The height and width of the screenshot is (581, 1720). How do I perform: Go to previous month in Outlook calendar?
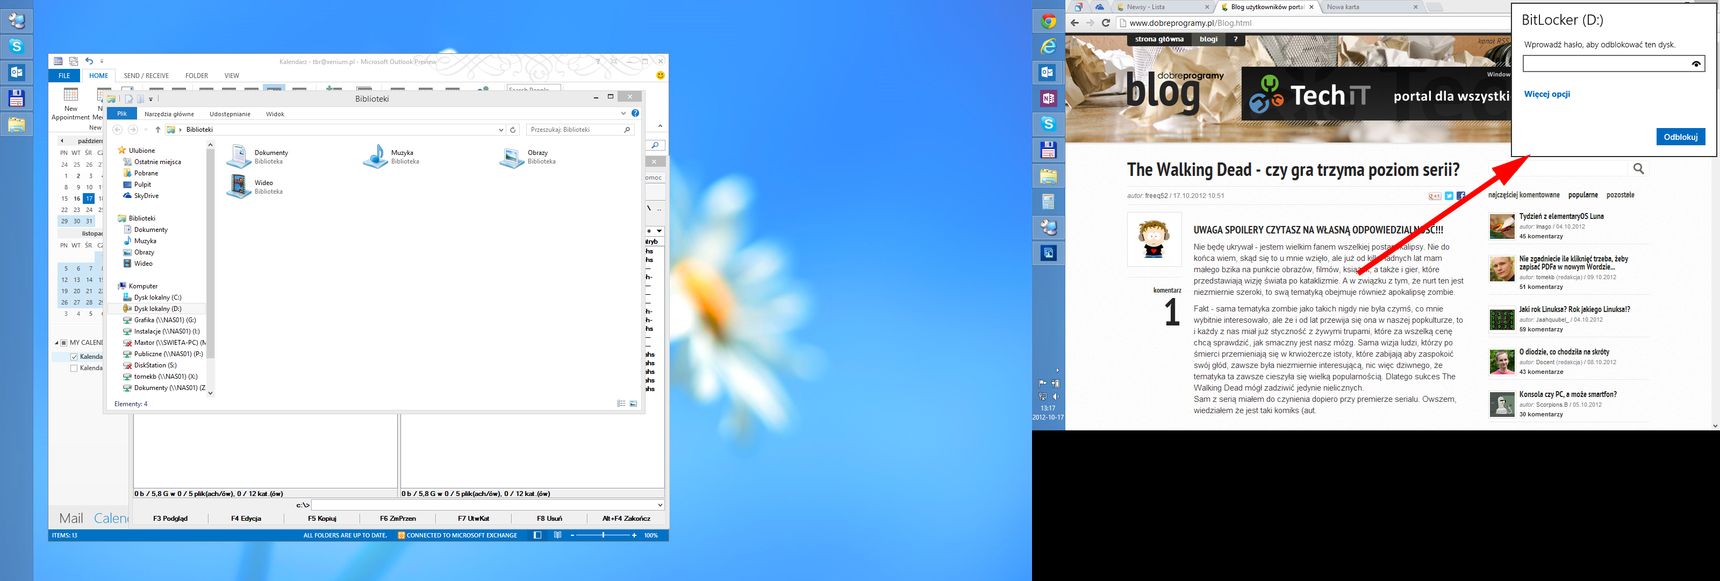click(61, 141)
